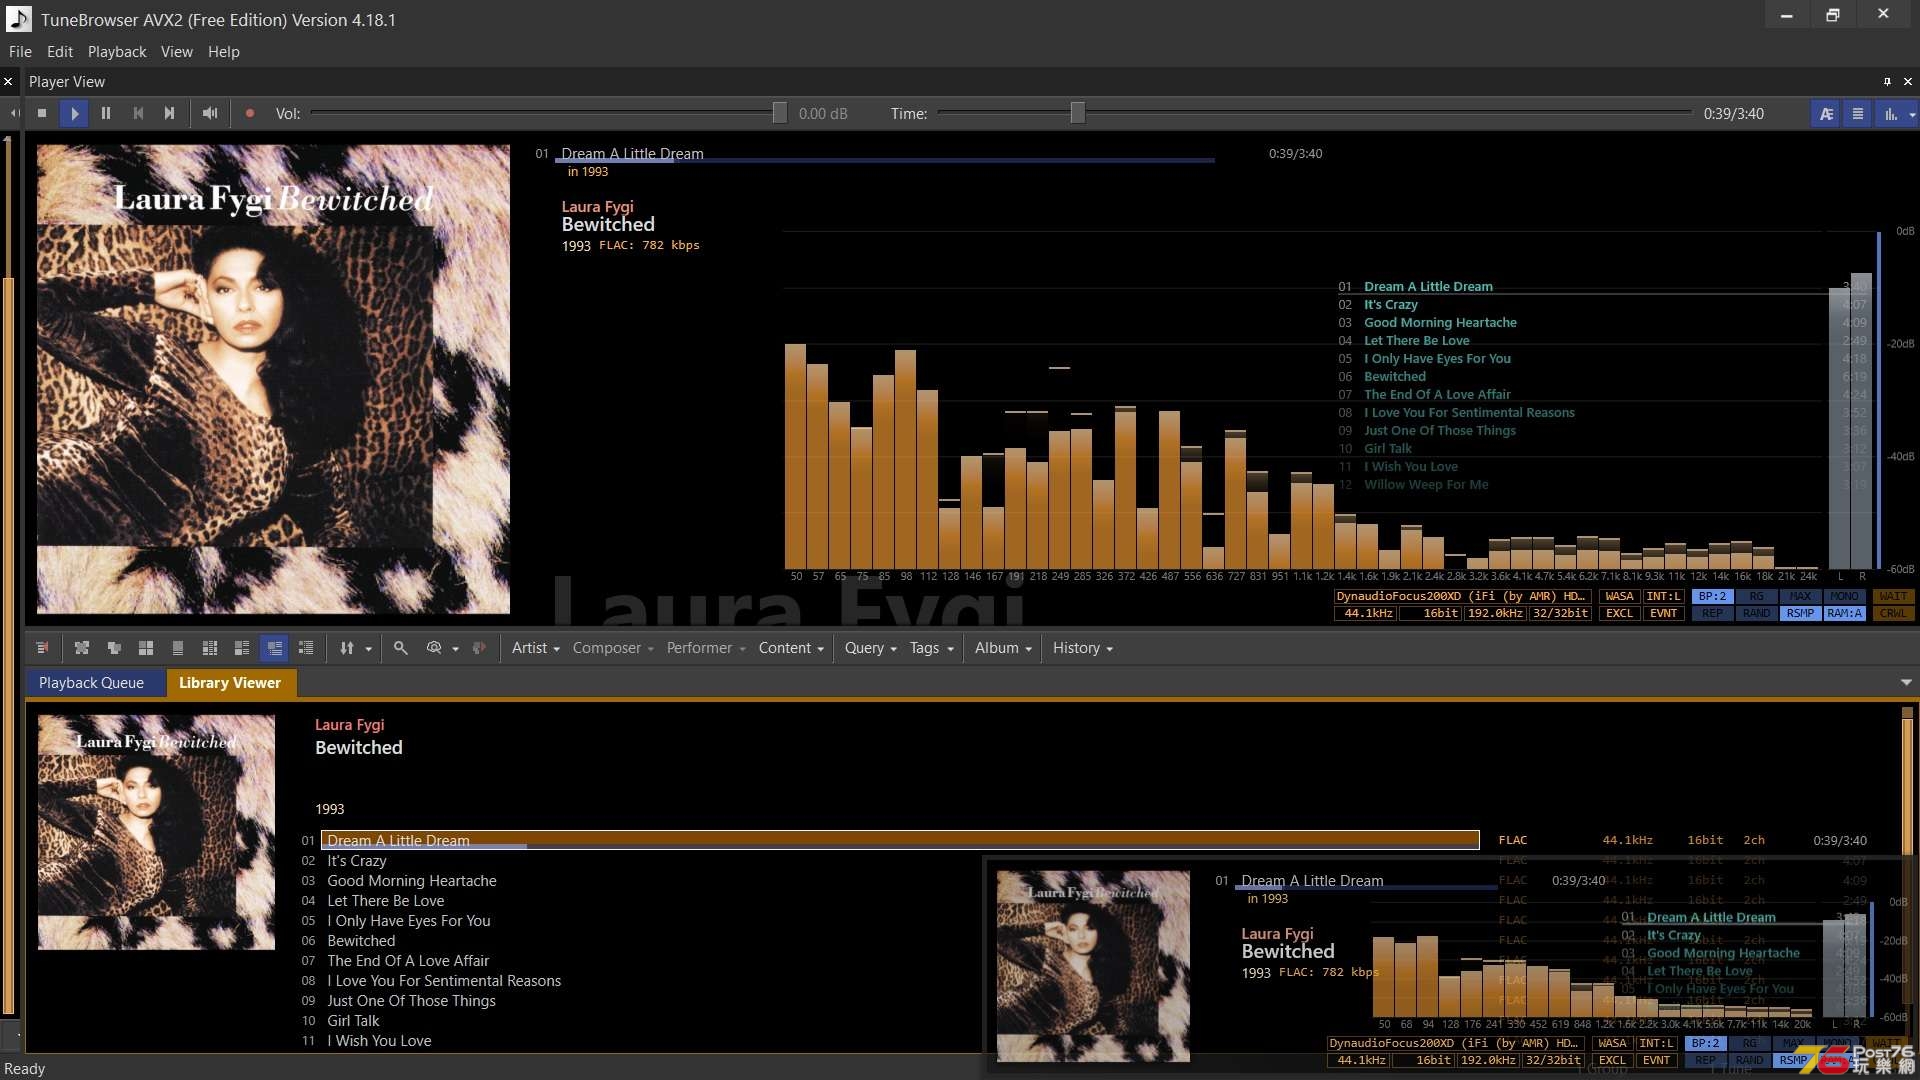Click the stacked covers icon in the library toolbar

(x=114, y=648)
